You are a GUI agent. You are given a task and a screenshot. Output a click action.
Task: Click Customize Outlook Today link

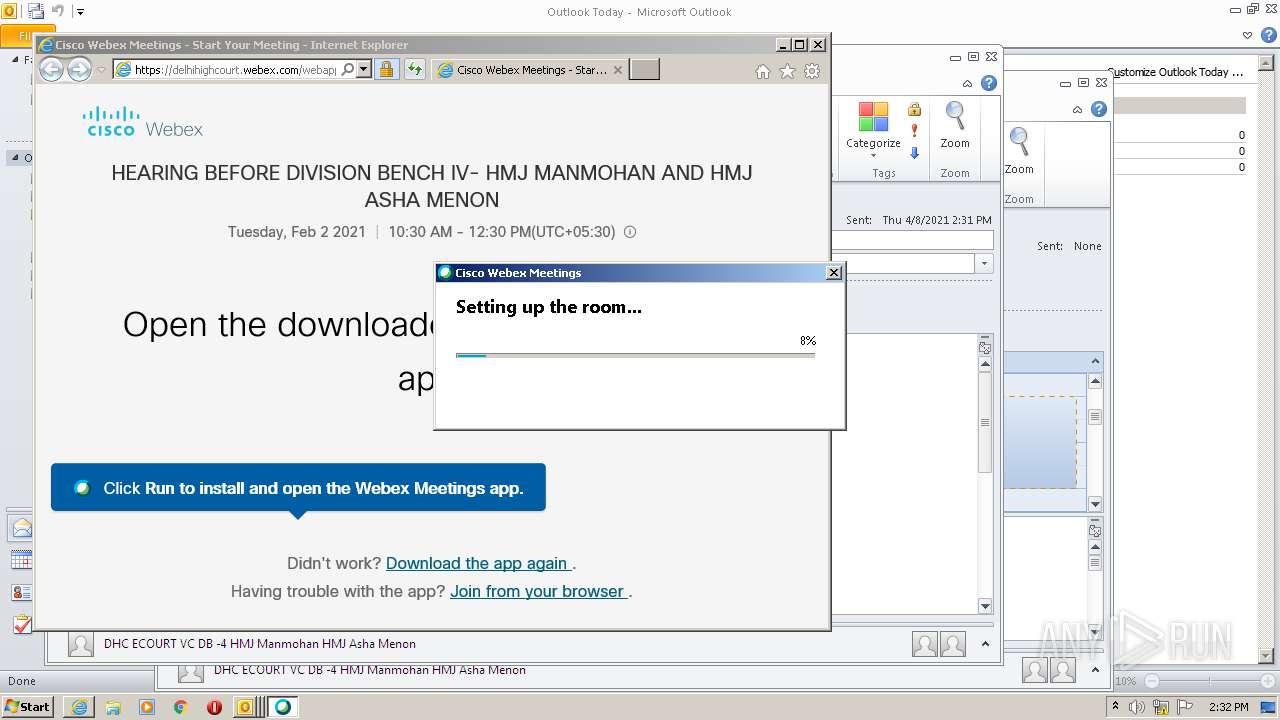(x=1176, y=72)
